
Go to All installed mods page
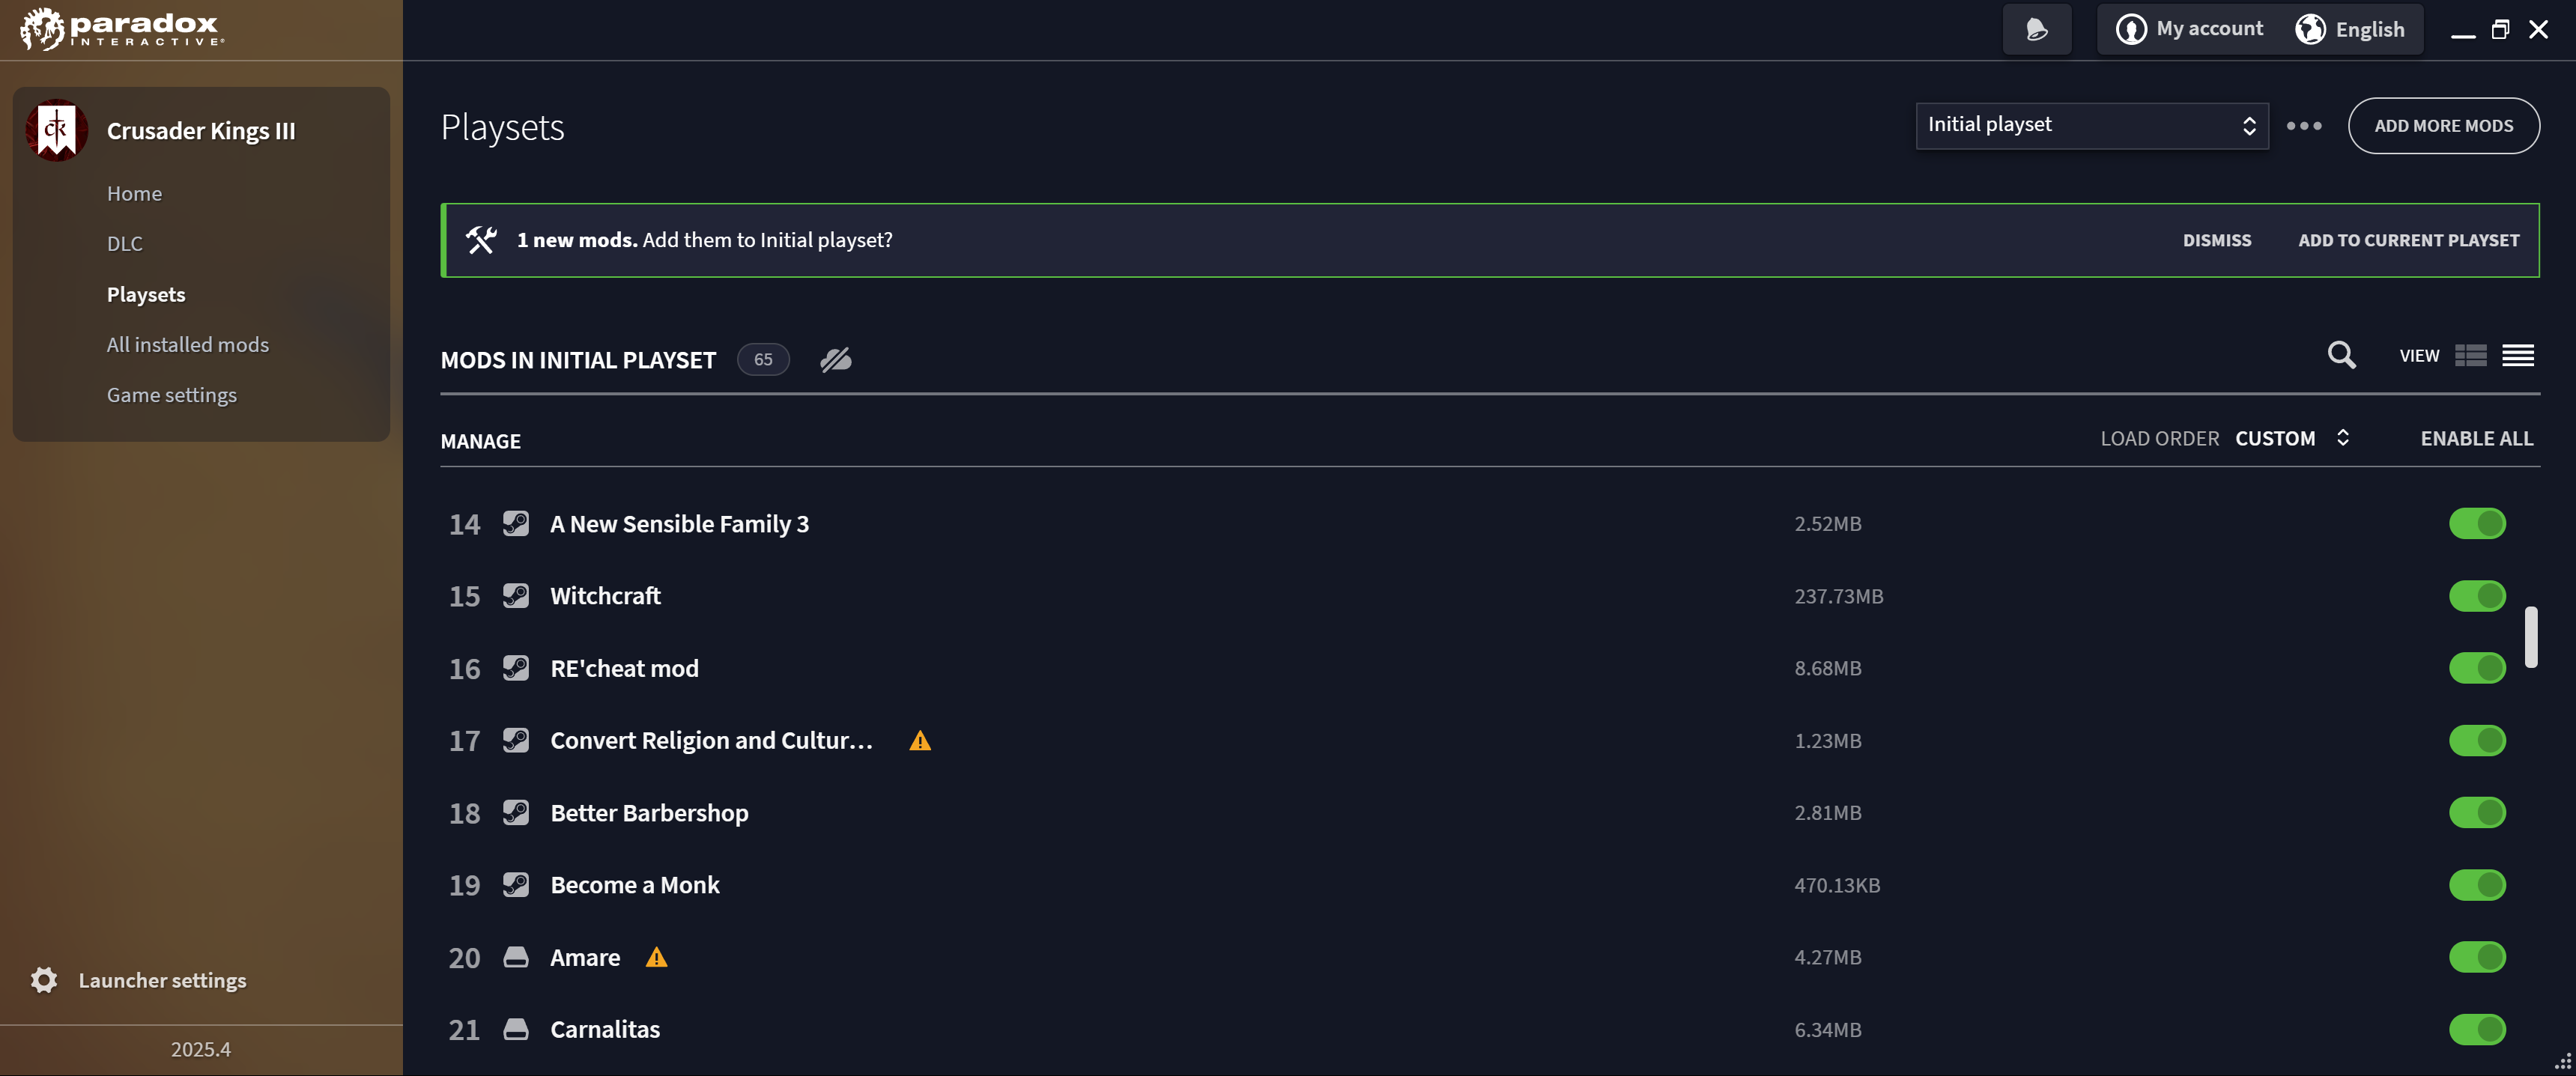[188, 344]
